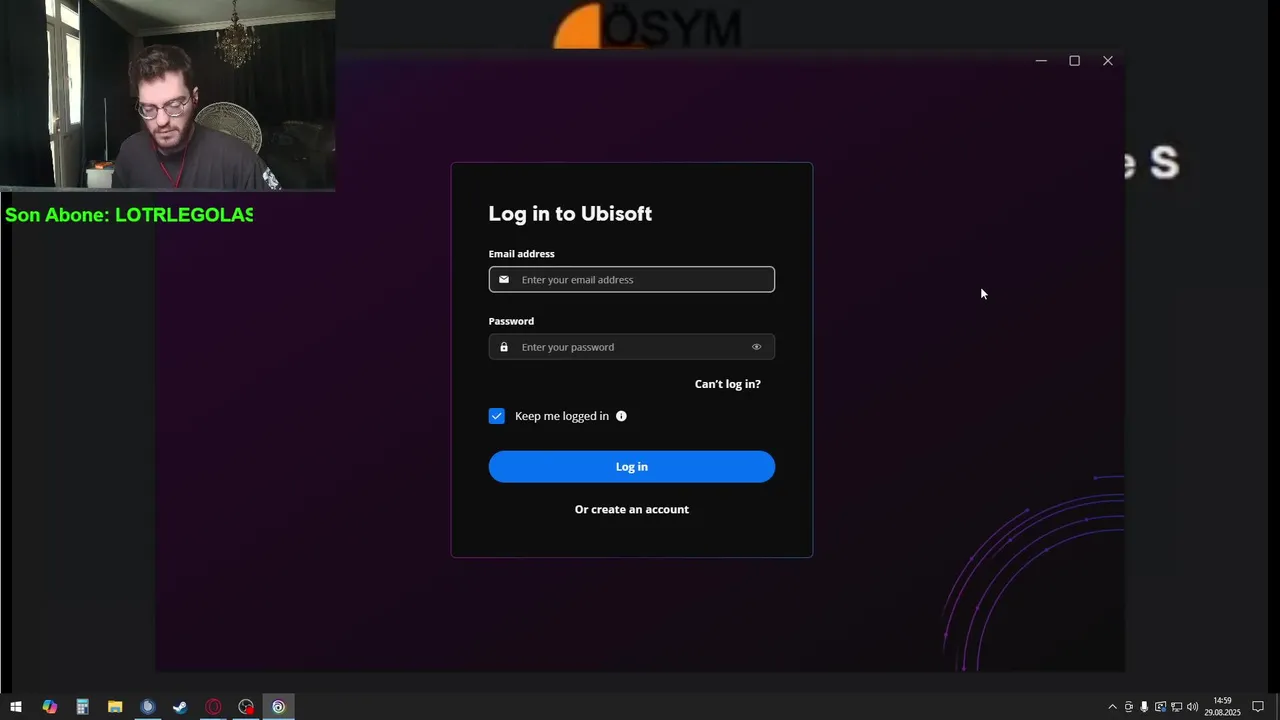Expand the hidden system tray icons

(x=1112, y=707)
